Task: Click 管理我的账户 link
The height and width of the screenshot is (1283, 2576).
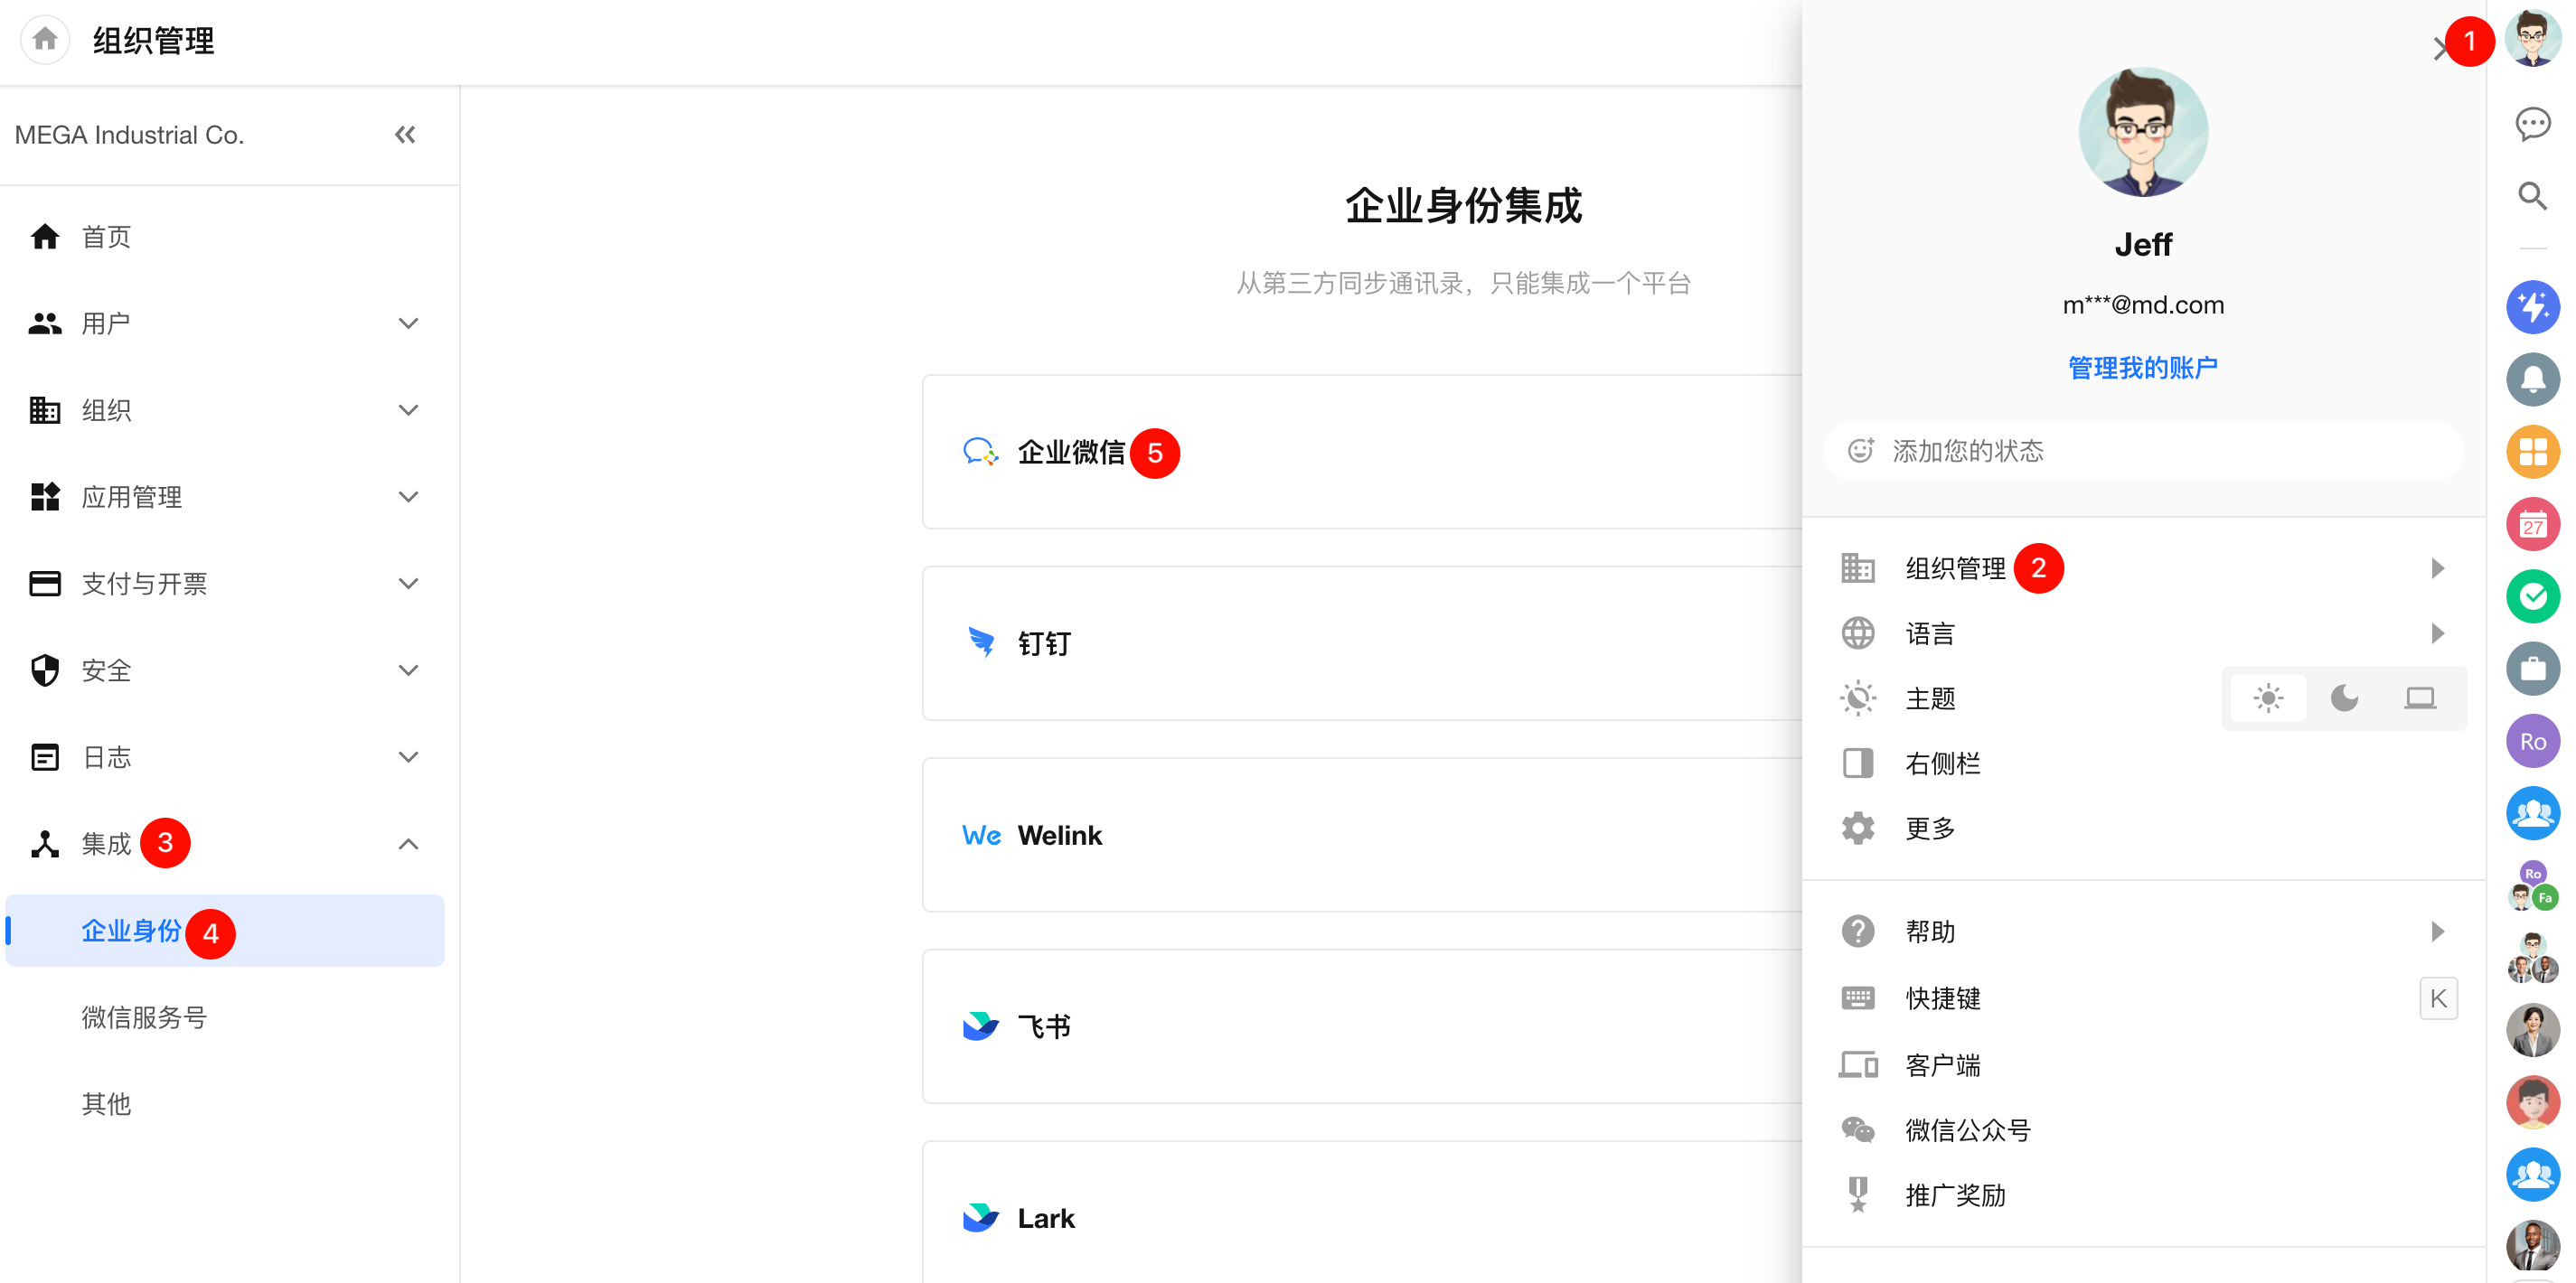Action: coord(2142,368)
